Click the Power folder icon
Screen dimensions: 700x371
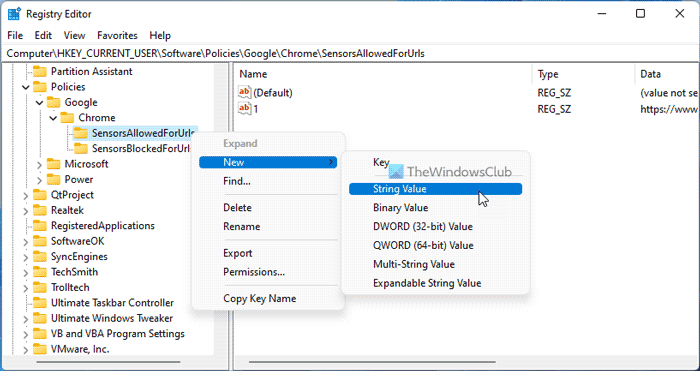(54, 179)
